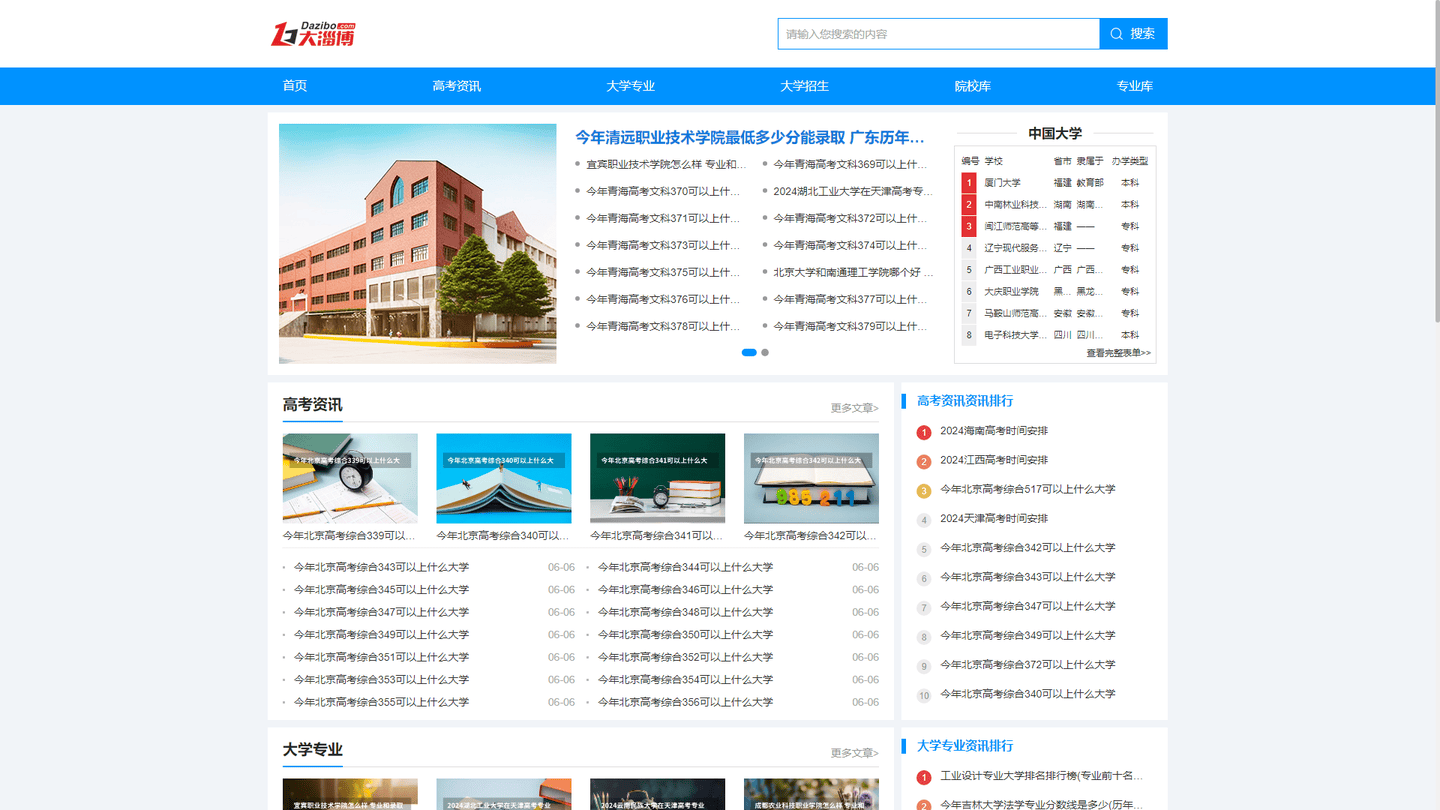Open 北京大学和南通理工学院哪个好 link
This screenshot has width=1440, height=810.
pos(853,272)
